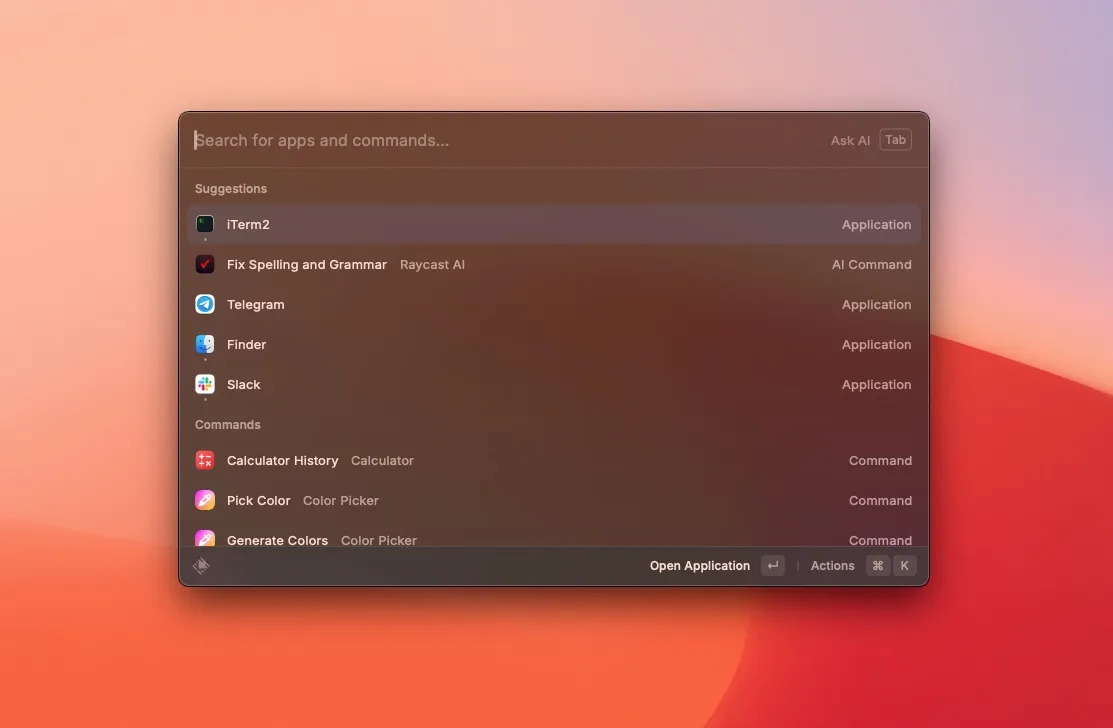Image resolution: width=1113 pixels, height=728 pixels.
Task: Click the Calculator History icon
Action: point(205,460)
